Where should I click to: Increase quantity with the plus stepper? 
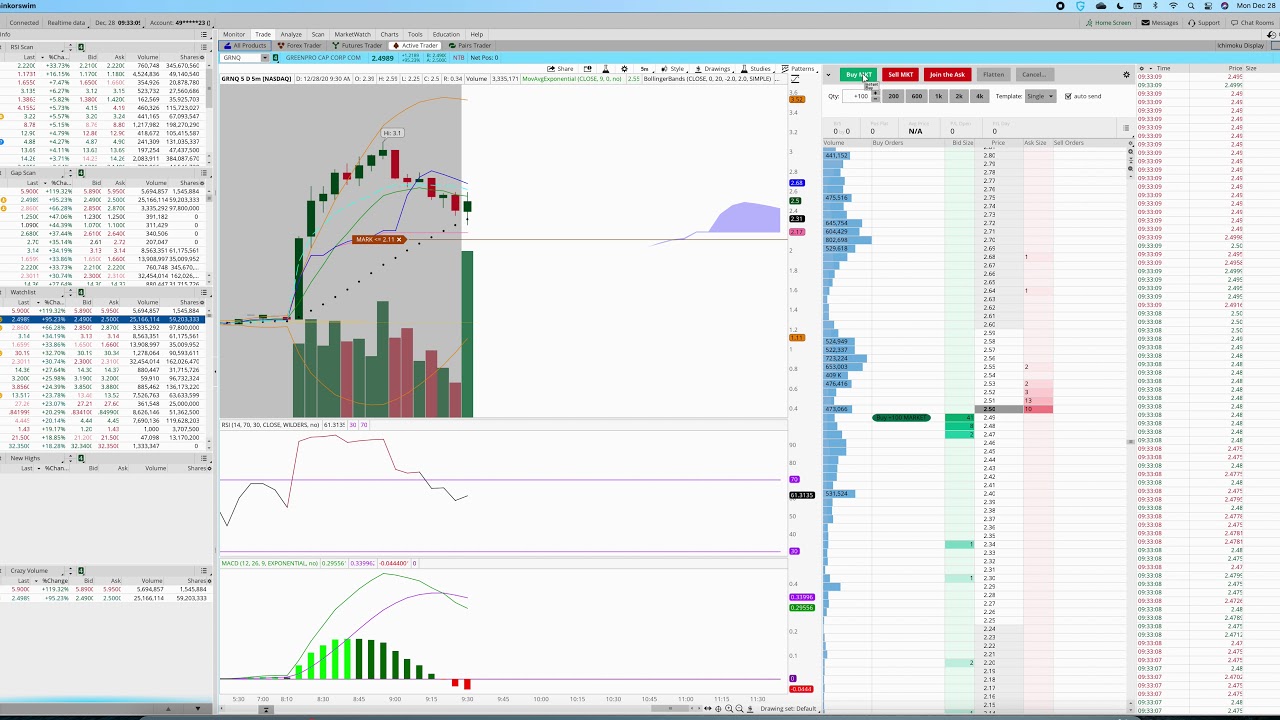tap(875, 93)
